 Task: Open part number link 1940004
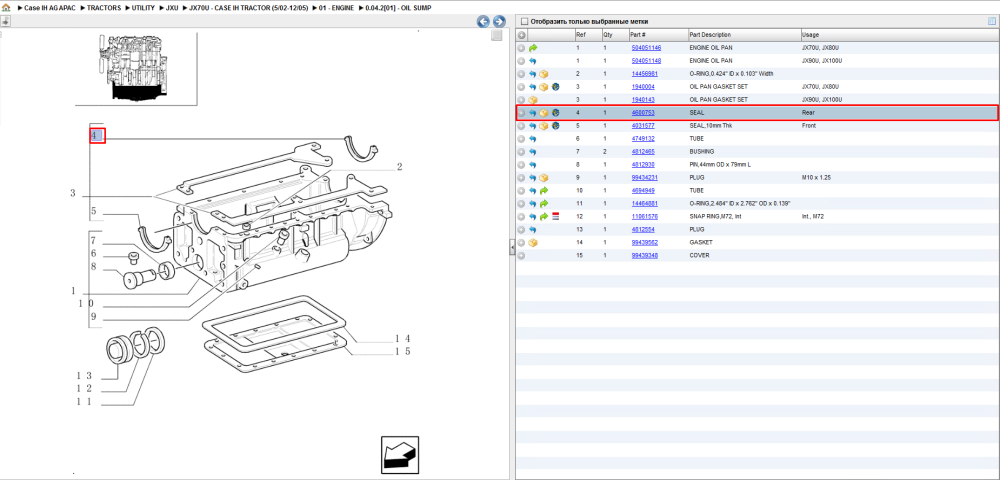643,87
